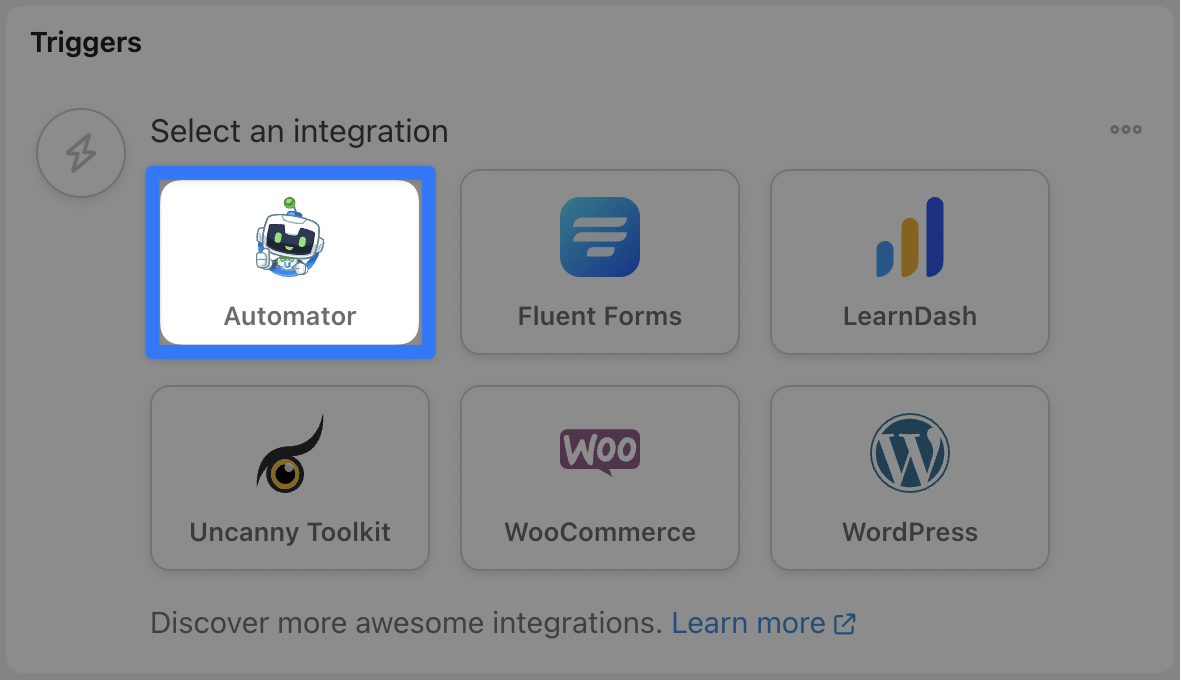
Task: Click the Triggers heading
Action: pyautogui.click(x=86, y=42)
